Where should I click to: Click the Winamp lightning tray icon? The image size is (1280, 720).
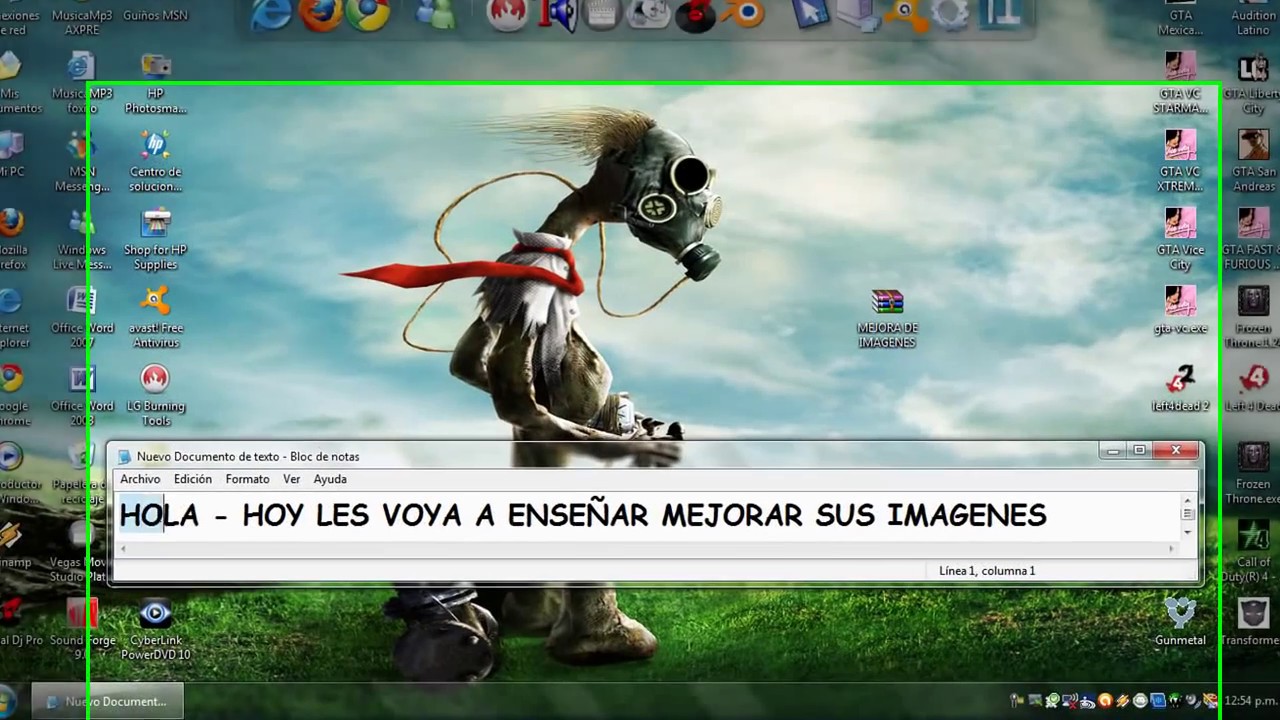point(1122,701)
